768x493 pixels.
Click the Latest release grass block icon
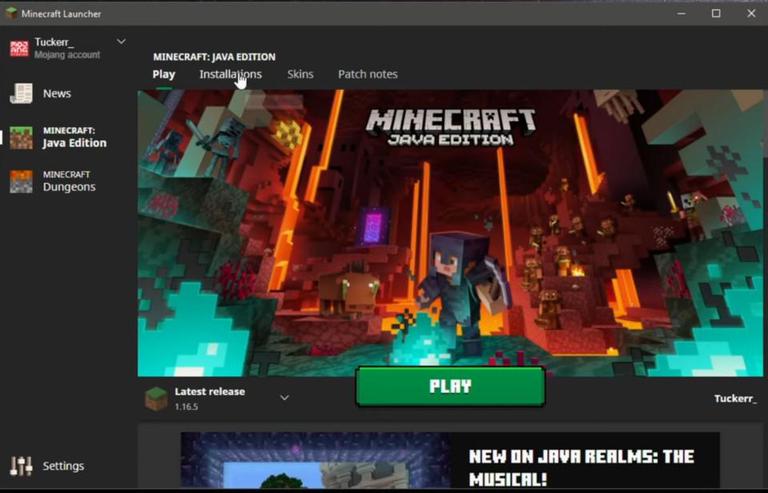click(x=156, y=399)
